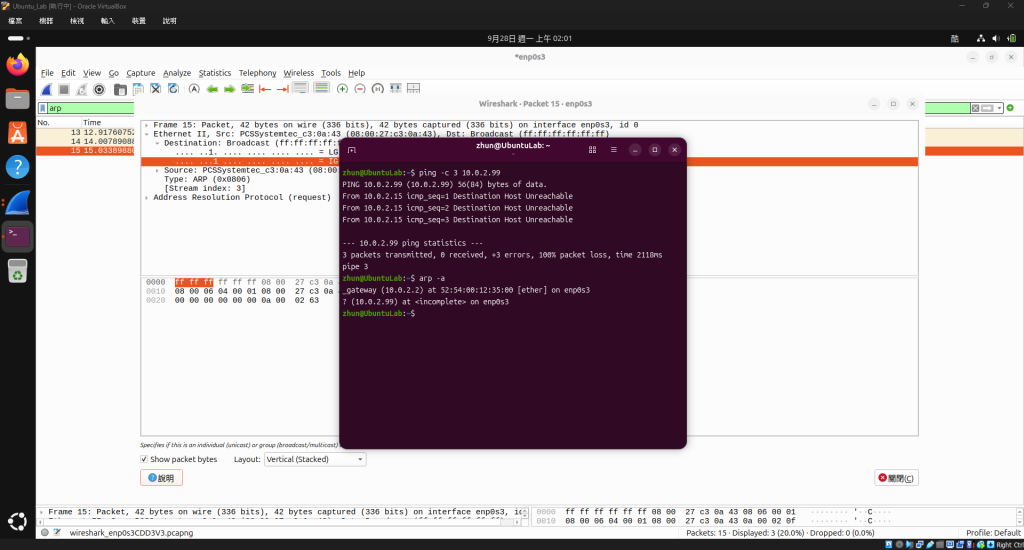Zoom out main window text

click(360, 89)
